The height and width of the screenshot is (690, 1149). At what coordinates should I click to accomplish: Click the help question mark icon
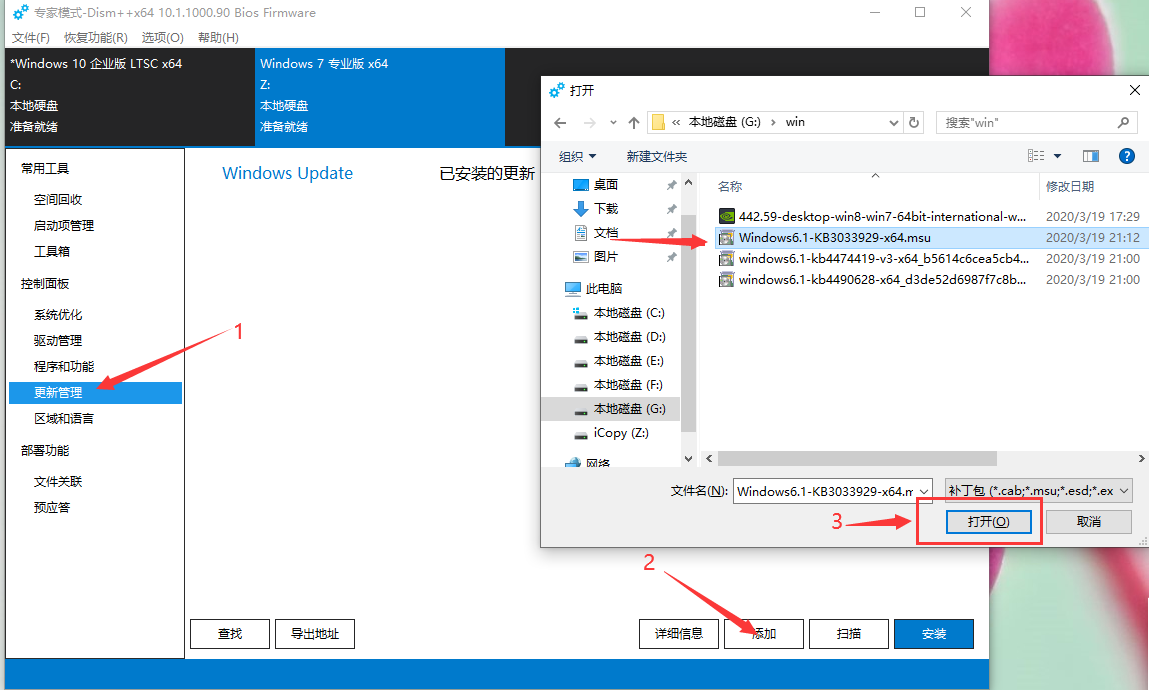[1126, 156]
